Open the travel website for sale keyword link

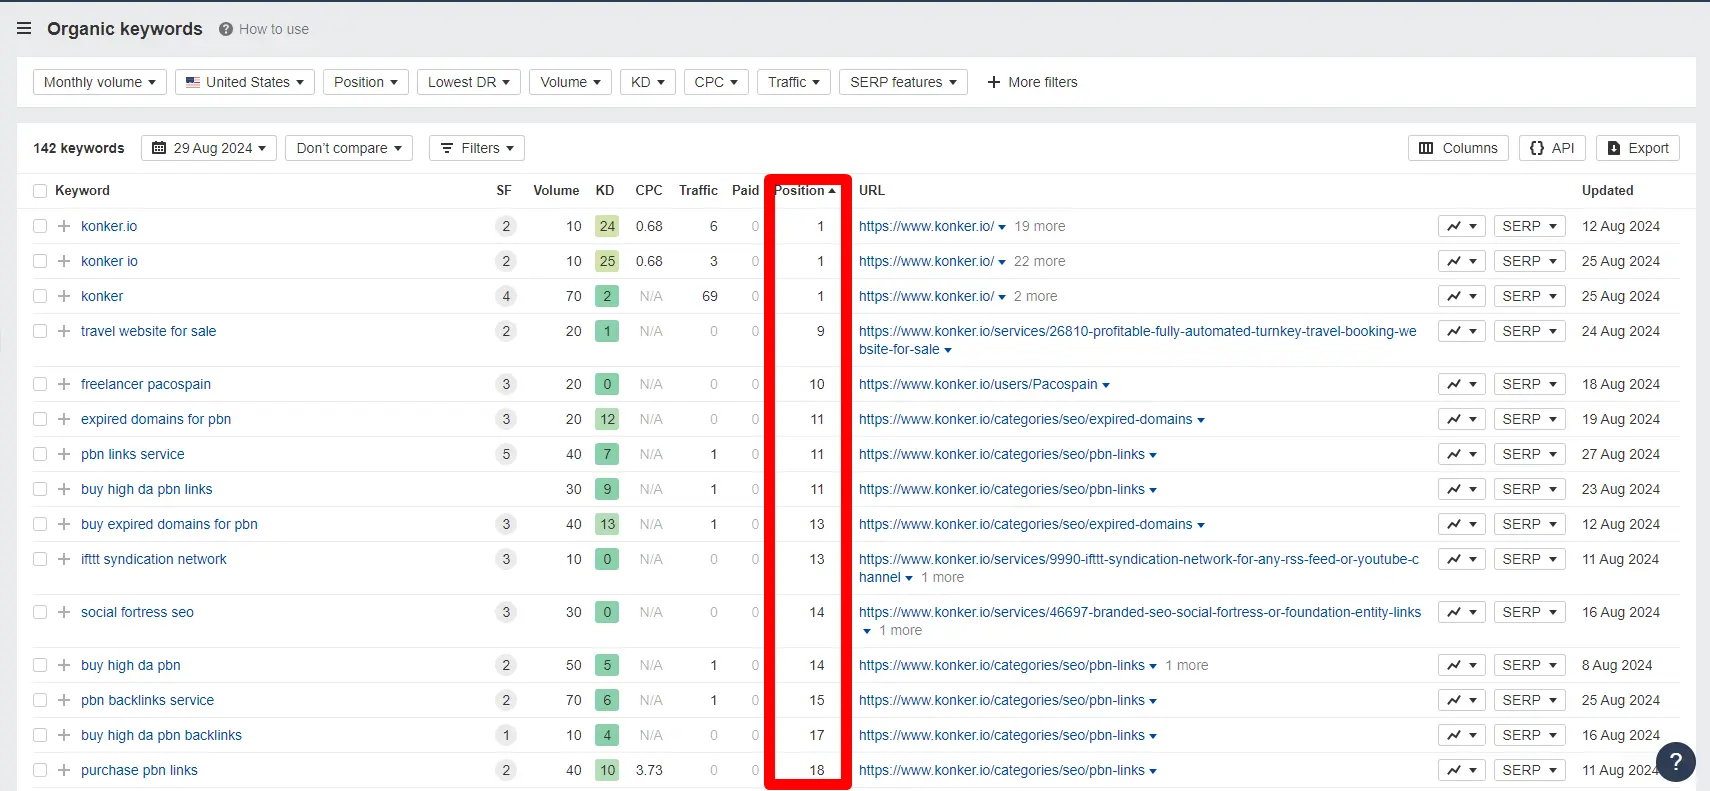click(148, 331)
